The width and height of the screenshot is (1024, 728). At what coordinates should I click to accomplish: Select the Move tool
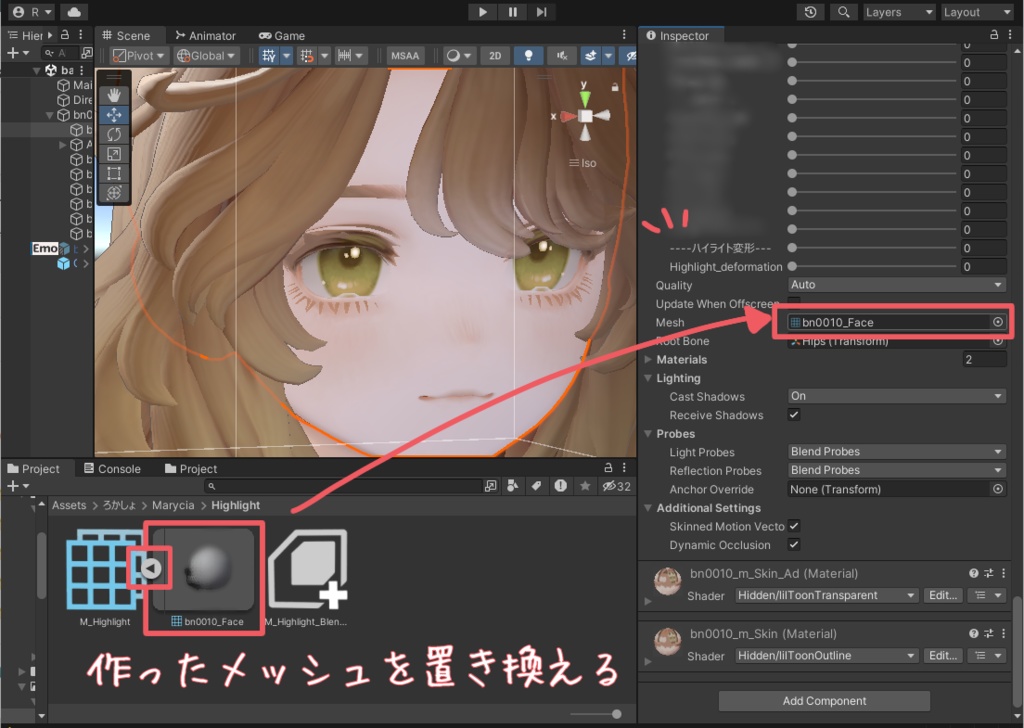(x=115, y=114)
